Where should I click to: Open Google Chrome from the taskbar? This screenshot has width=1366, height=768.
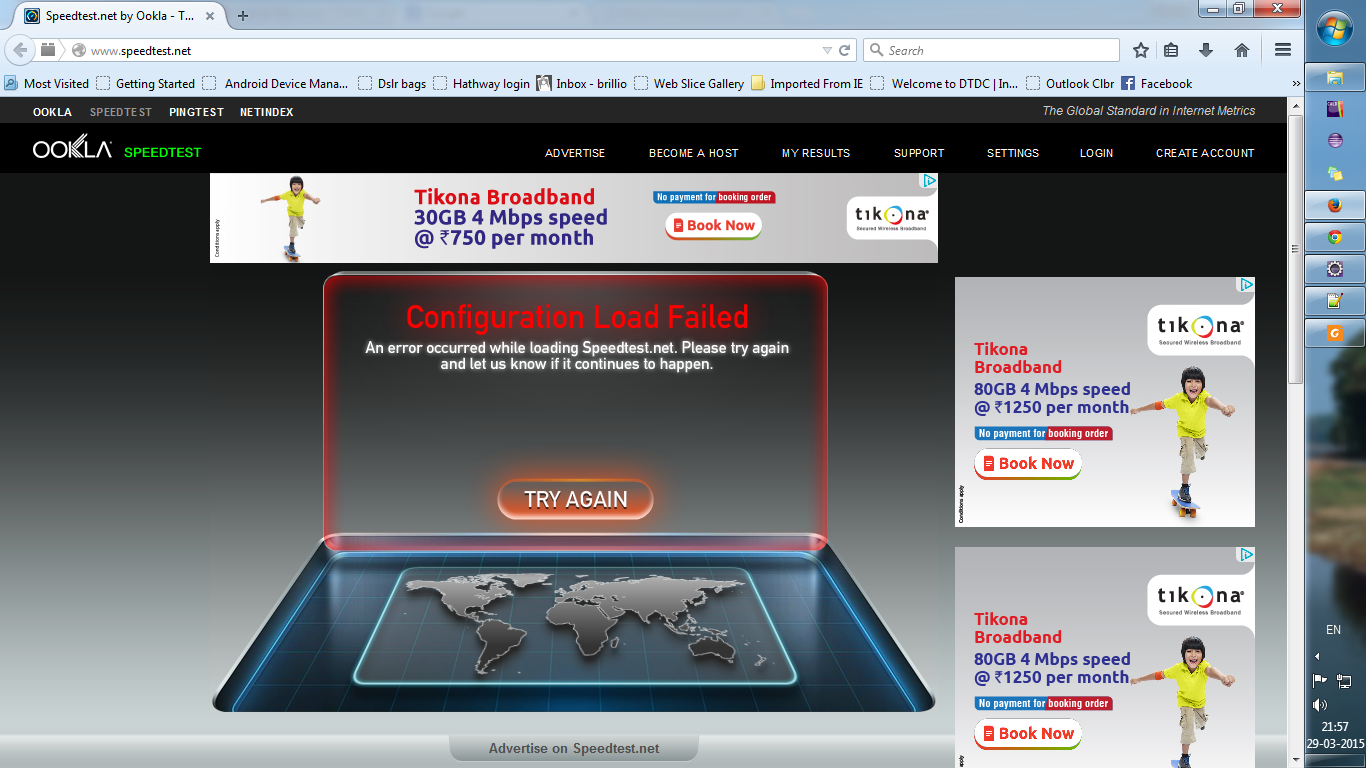(x=1335, y=237)
